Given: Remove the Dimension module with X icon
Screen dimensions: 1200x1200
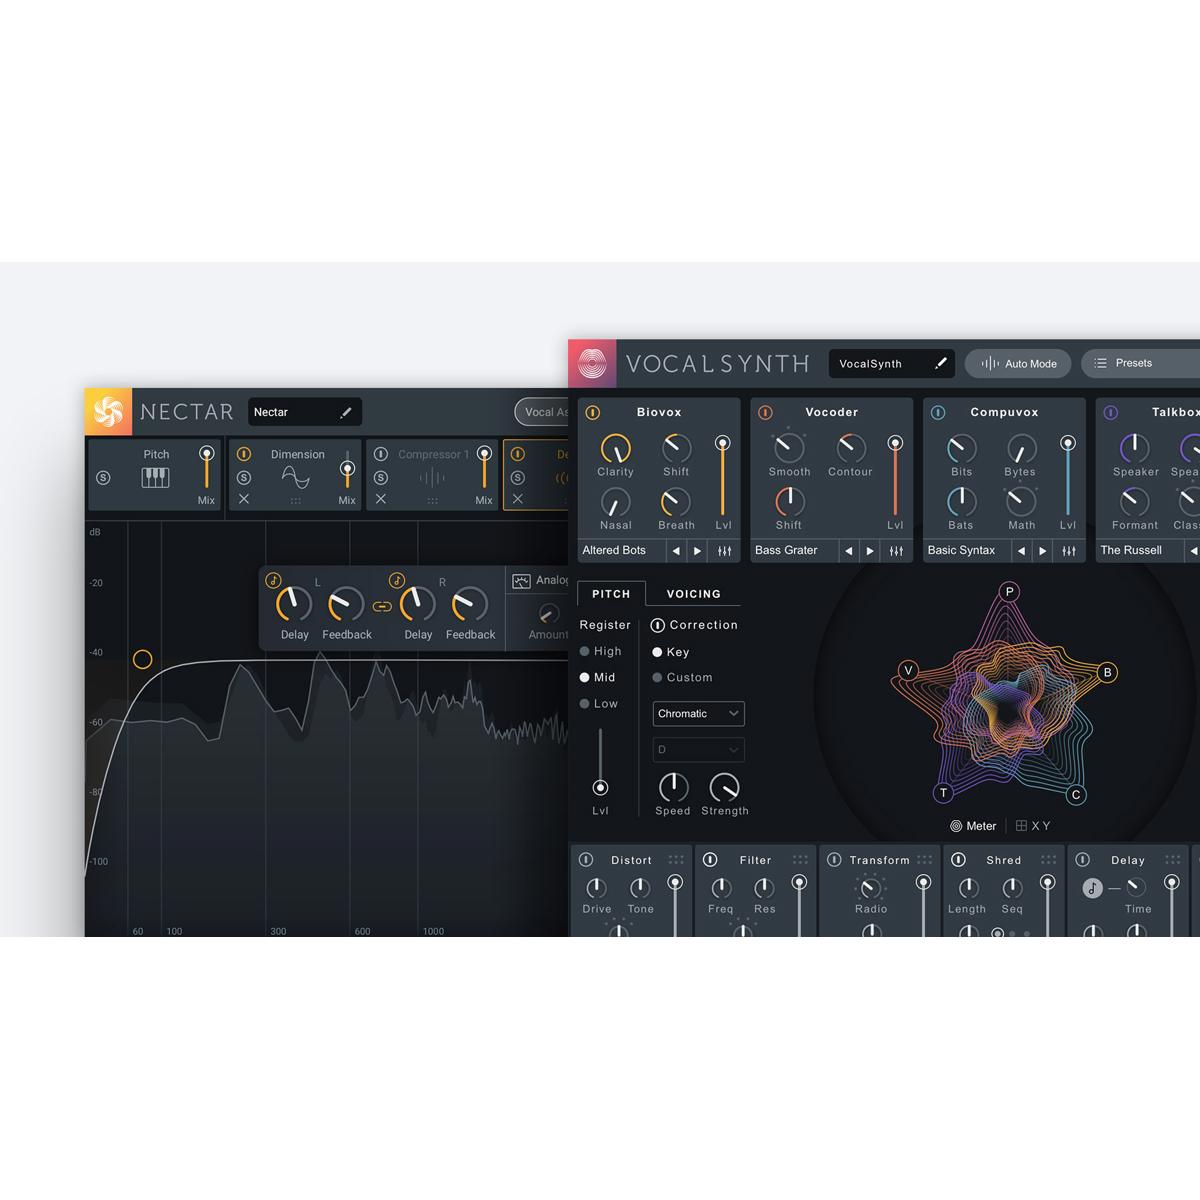Looking at the screenshot, I should [244, 499].
